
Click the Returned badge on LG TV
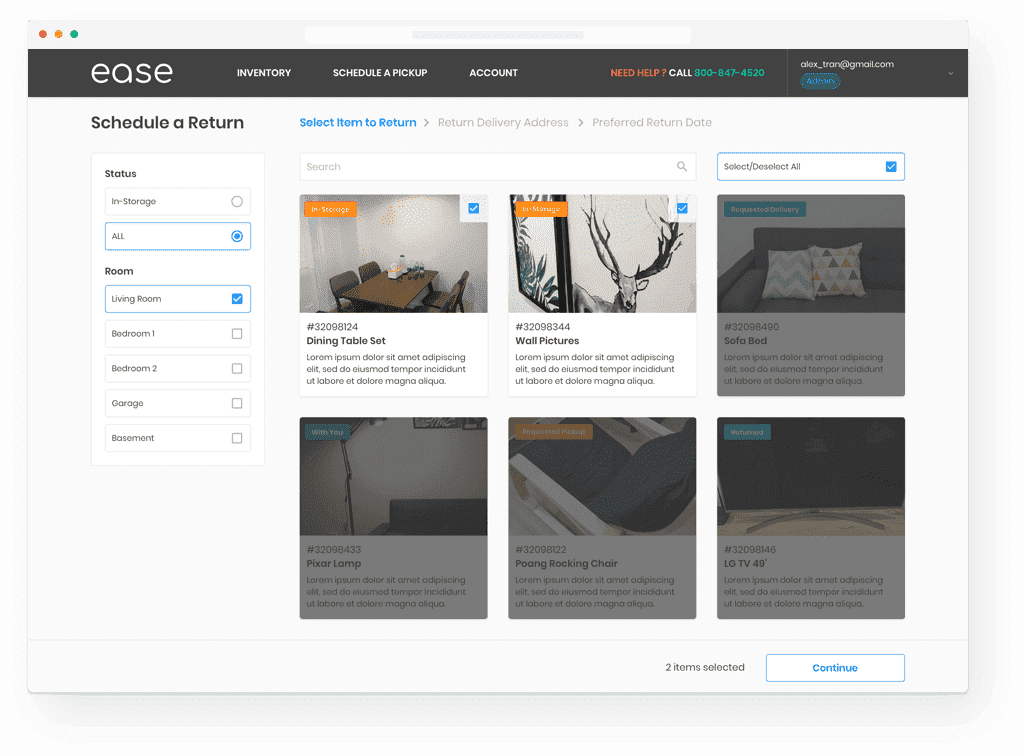pos(747,432)
